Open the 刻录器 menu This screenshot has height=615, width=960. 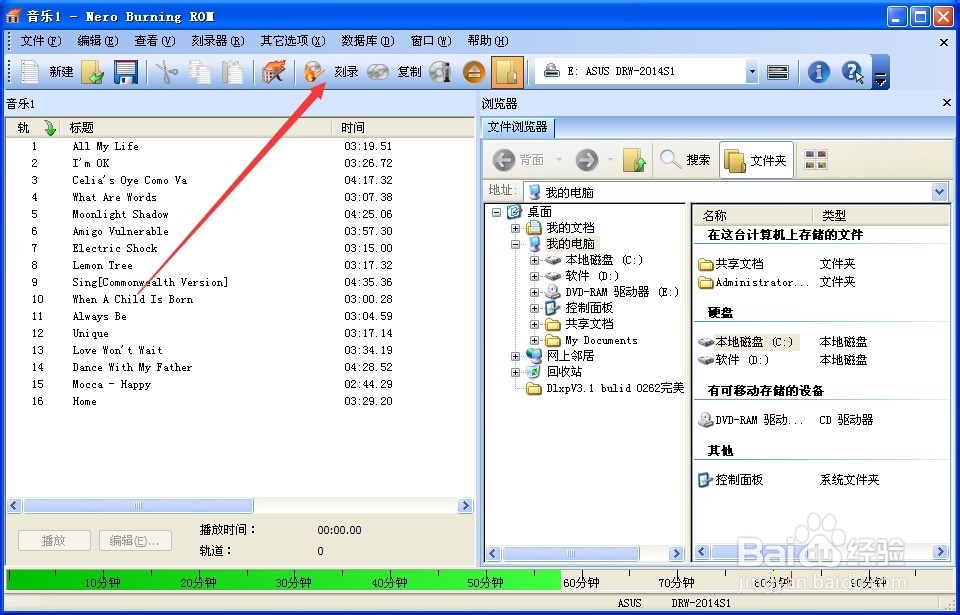pyautogui.click(x=217, y=41)
